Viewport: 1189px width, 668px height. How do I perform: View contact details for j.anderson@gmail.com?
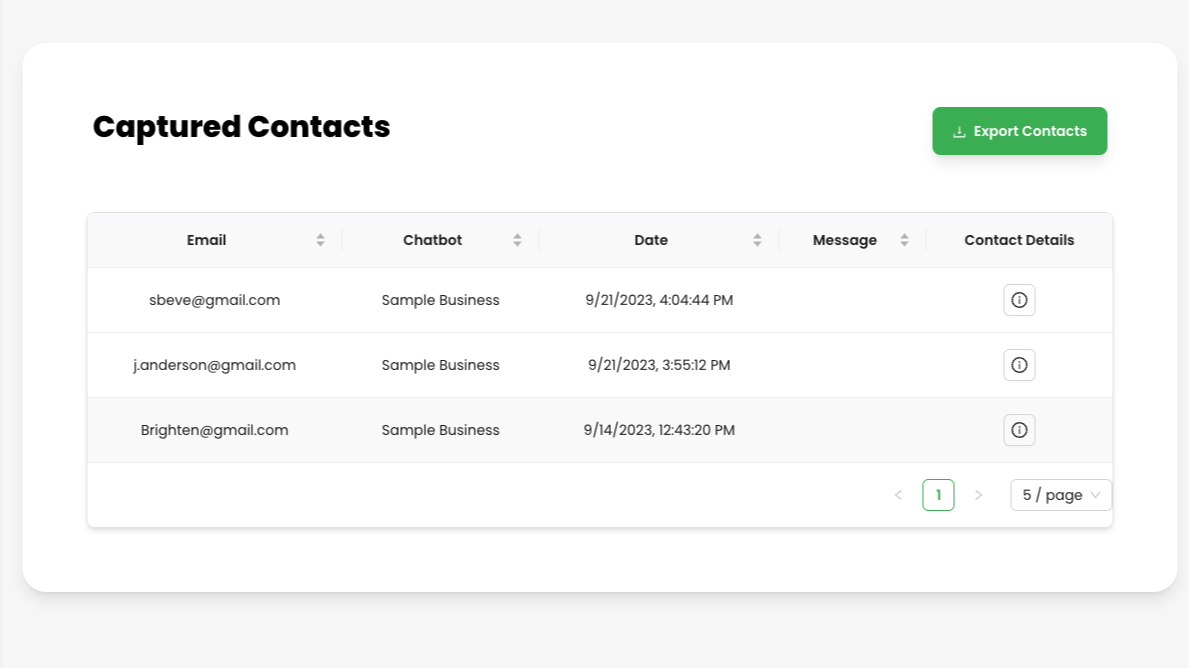click(1019, 364)
